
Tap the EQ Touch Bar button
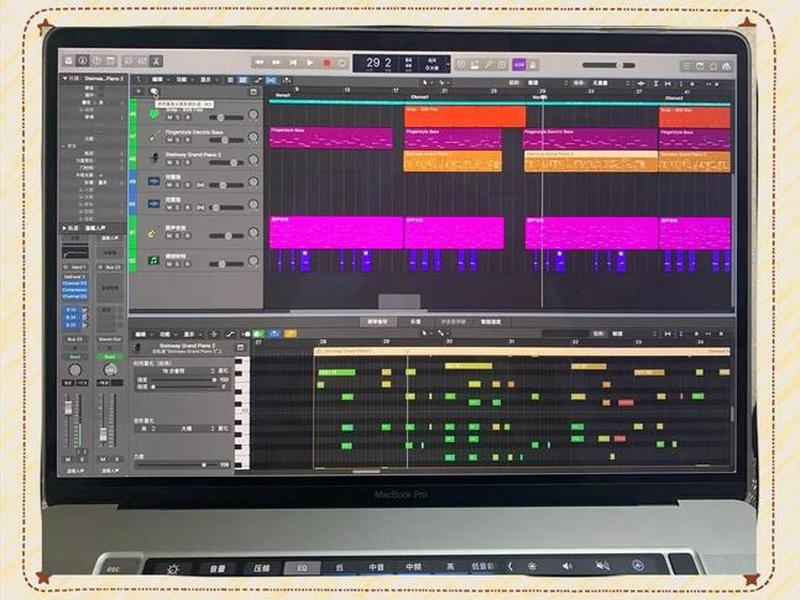(302, 568)
